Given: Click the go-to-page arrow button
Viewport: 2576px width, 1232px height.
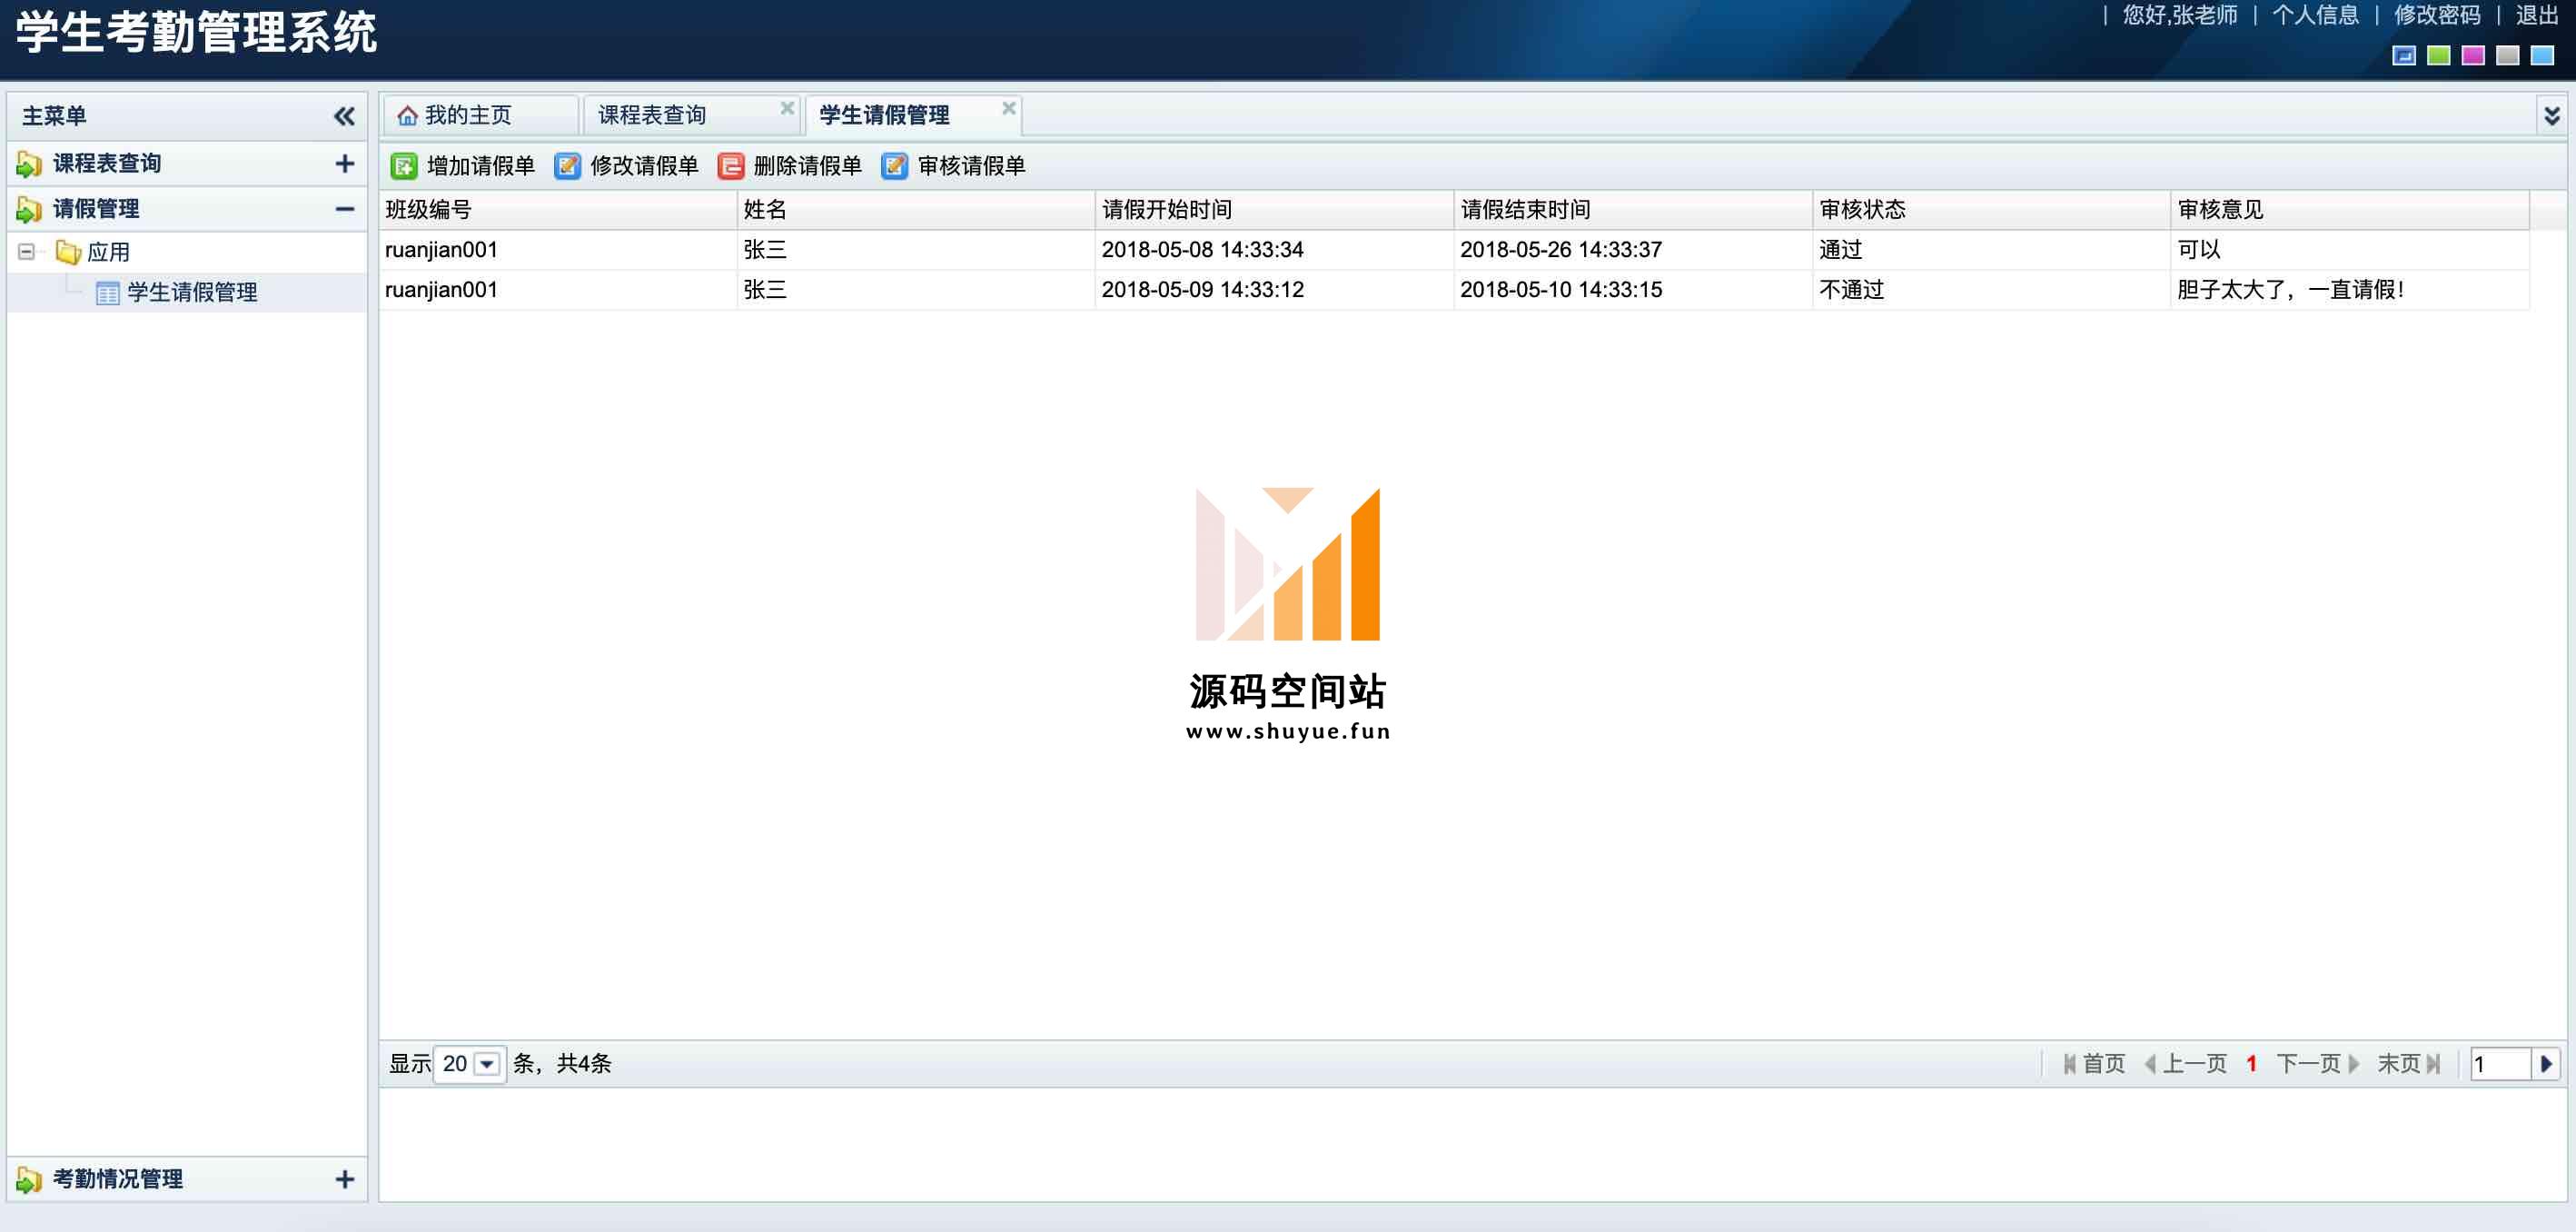Looking at the screenshot, I should [x=2546, y=1064].
